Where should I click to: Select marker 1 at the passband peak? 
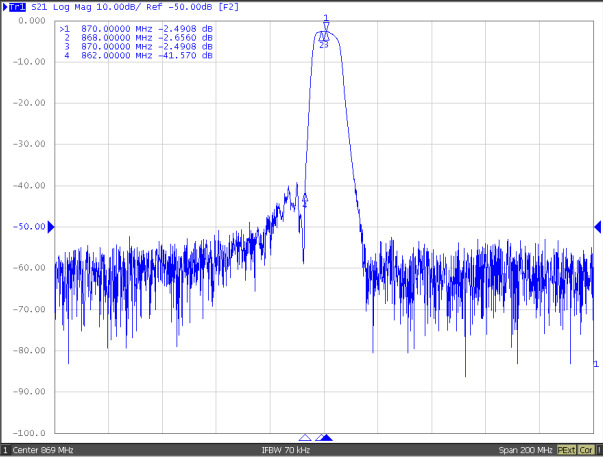(x=326, y=25)
